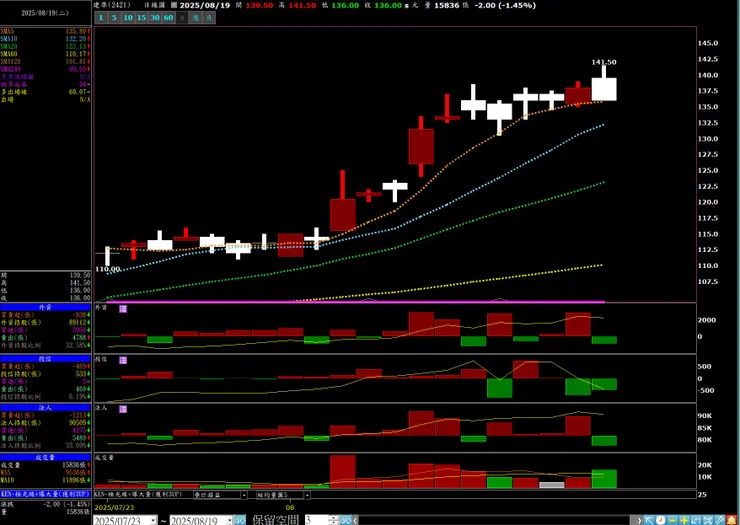
Task: Click the 法人持股(張) 90509 row
Action: (45, 423)
